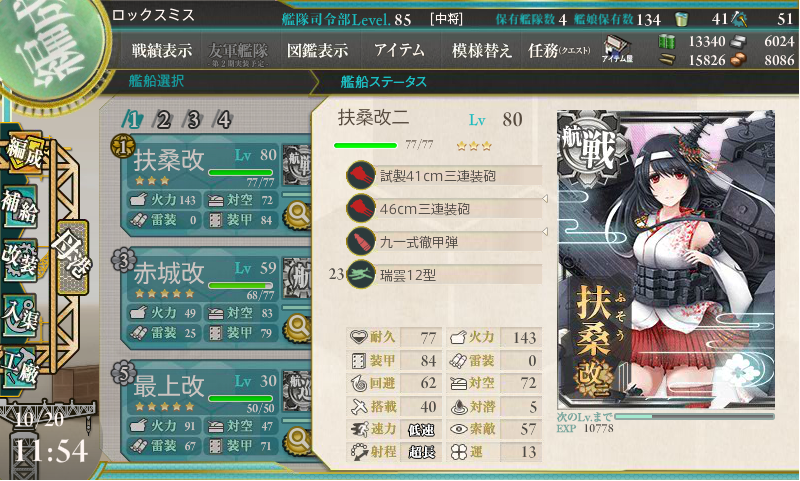This screenshot has height=481, width=800.
Task: Select fleet tab 2
Action: pos(163,120)
